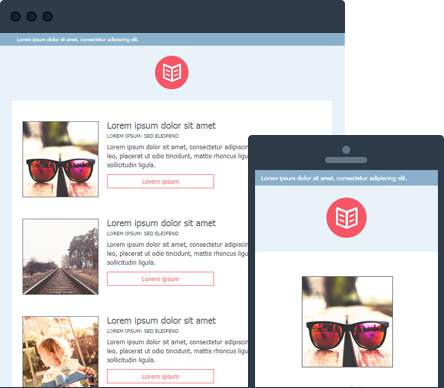
Task: Click LOREM IPSUM: SED ELEIFEND under sunglasses heading
Action: point(143,136)
